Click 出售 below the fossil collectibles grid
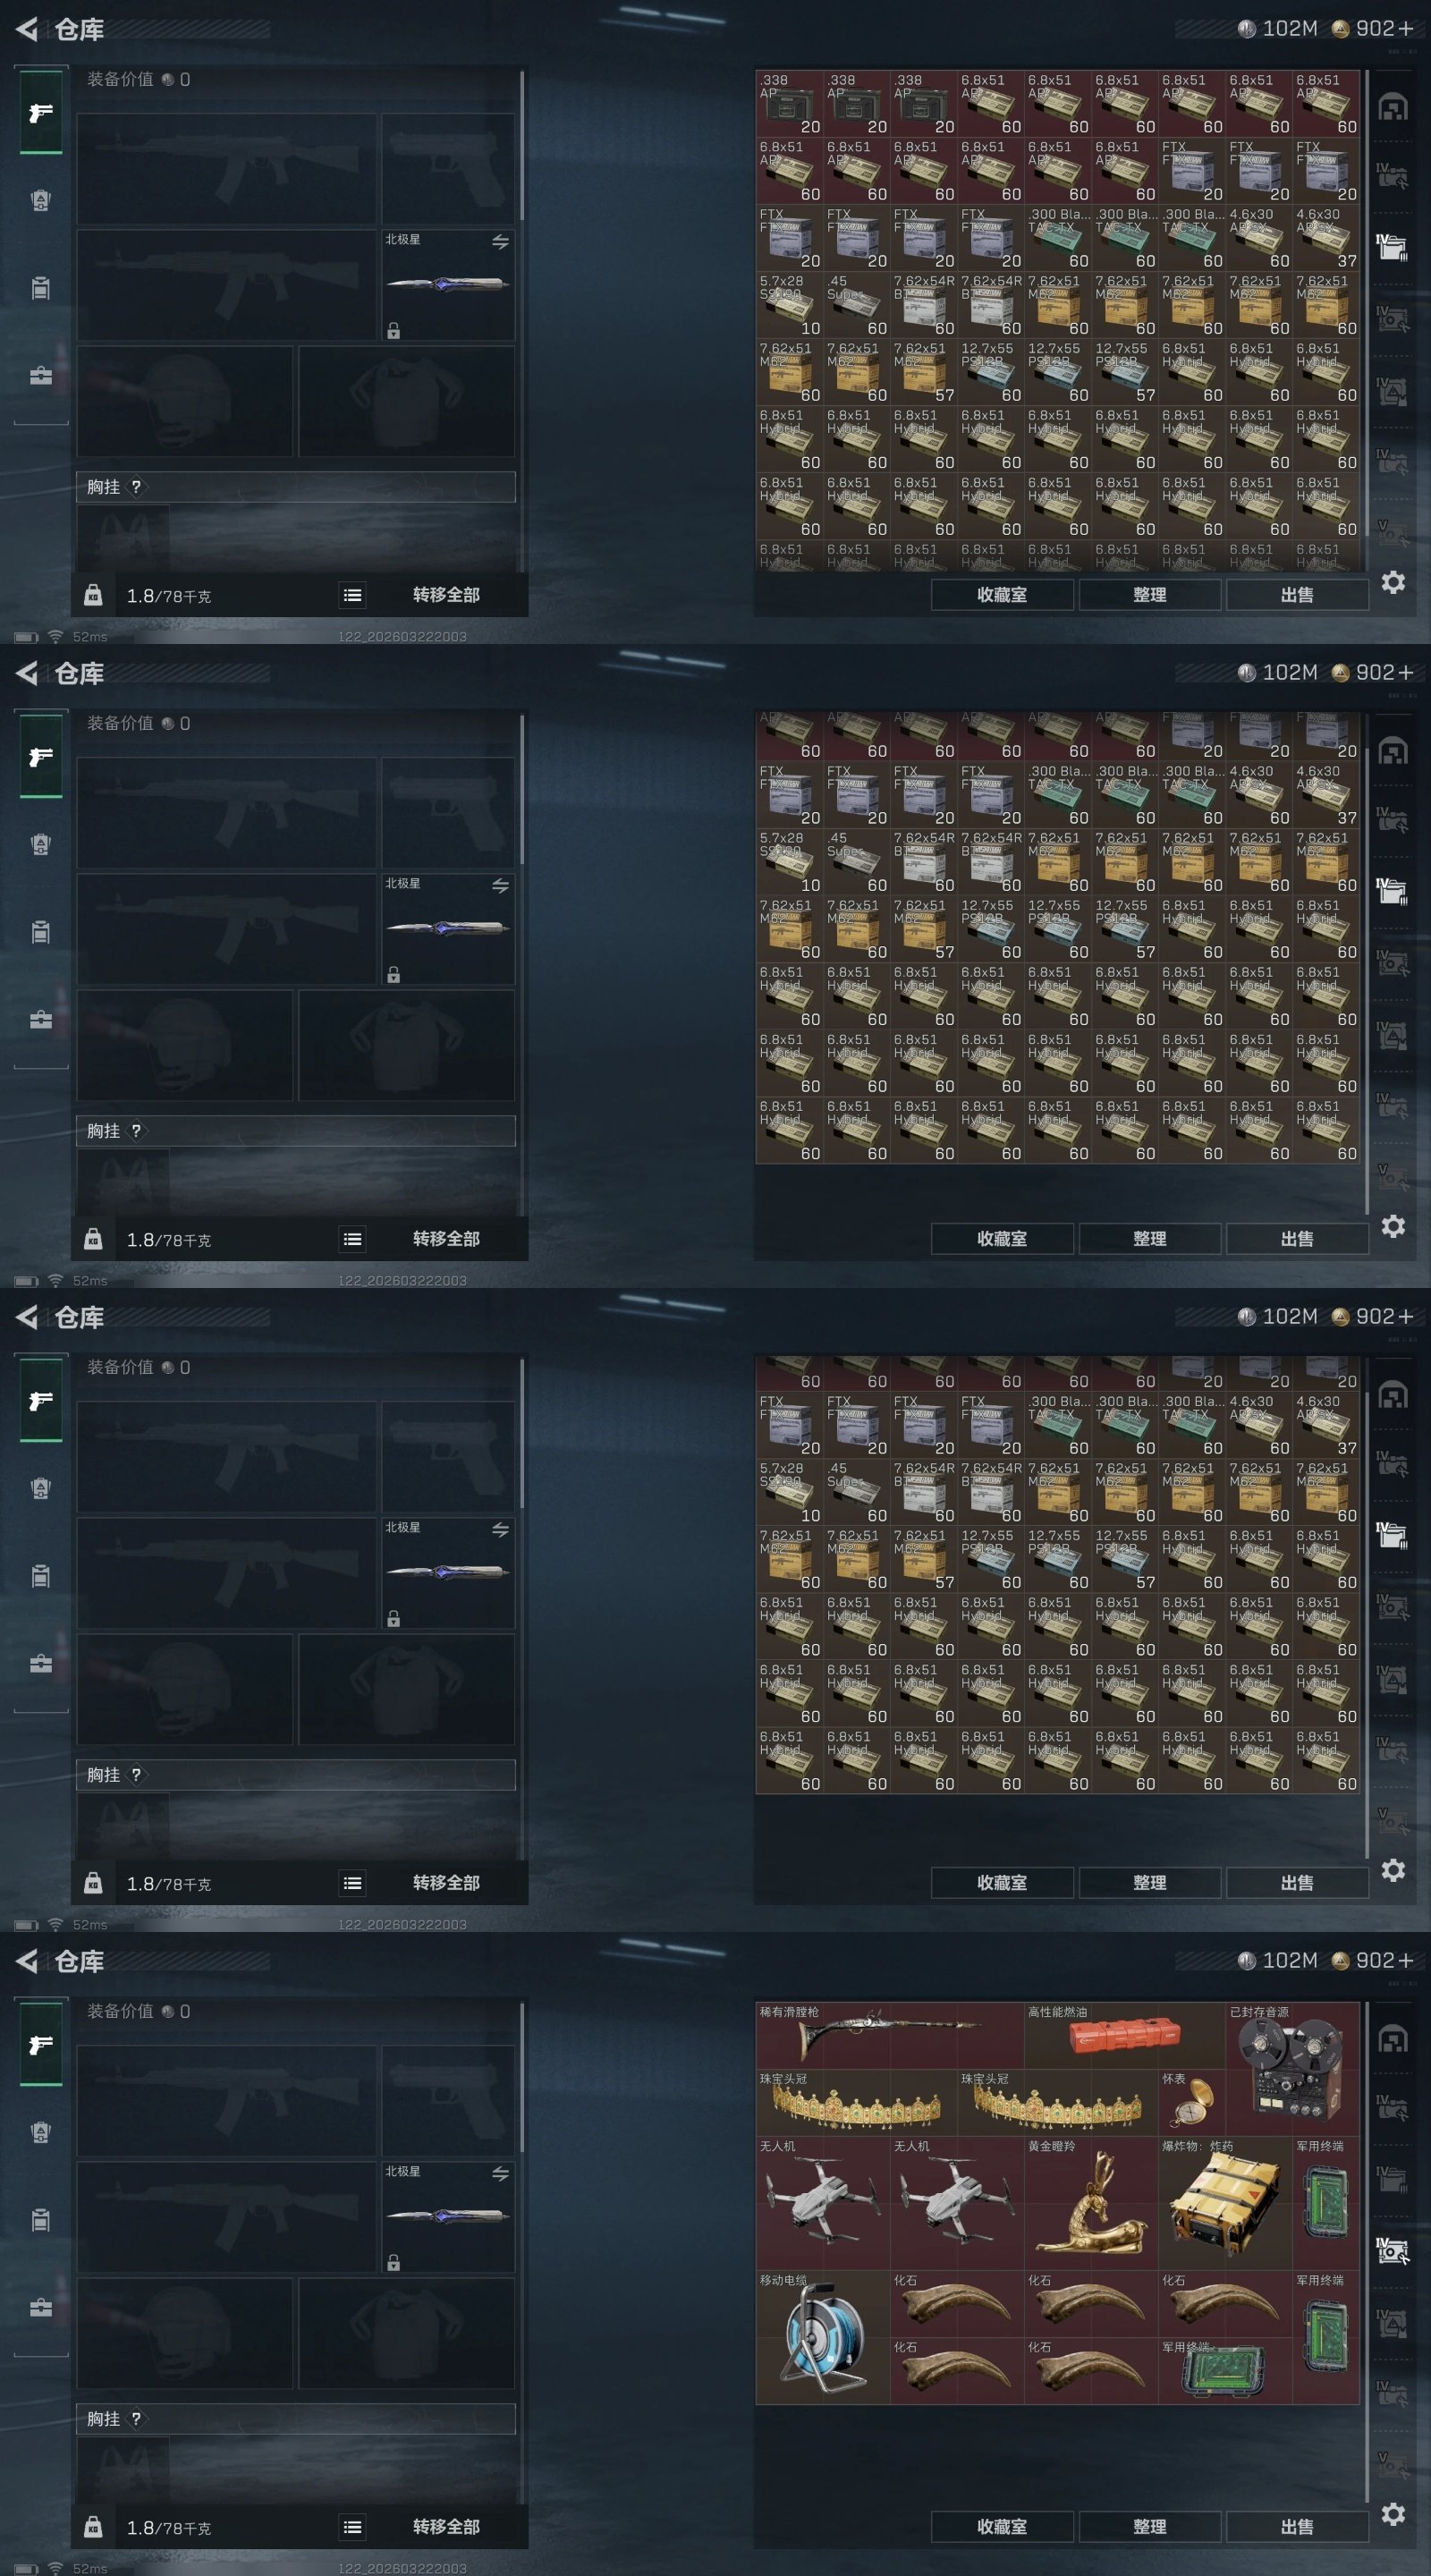Viewport: 1431px width, 2576px height. click(1297, 2526)
